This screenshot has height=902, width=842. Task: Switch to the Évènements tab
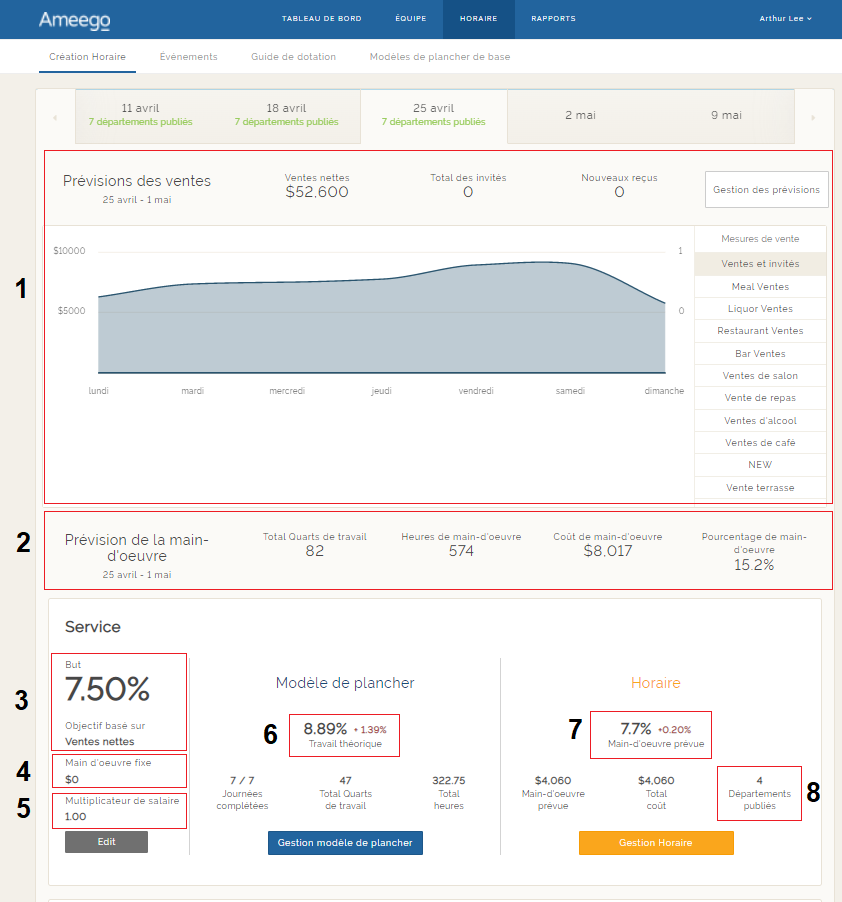pyautogui.click(x=188, y=57)
